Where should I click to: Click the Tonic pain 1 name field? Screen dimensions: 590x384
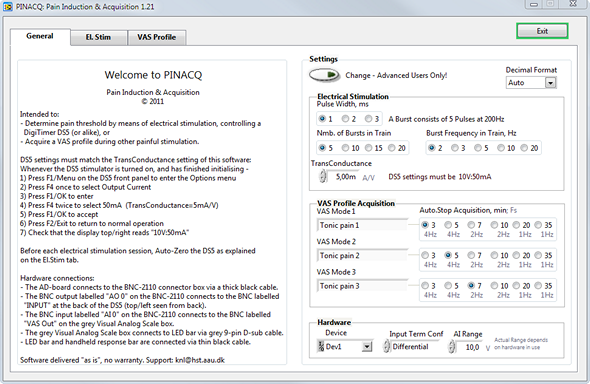[362, 225]
